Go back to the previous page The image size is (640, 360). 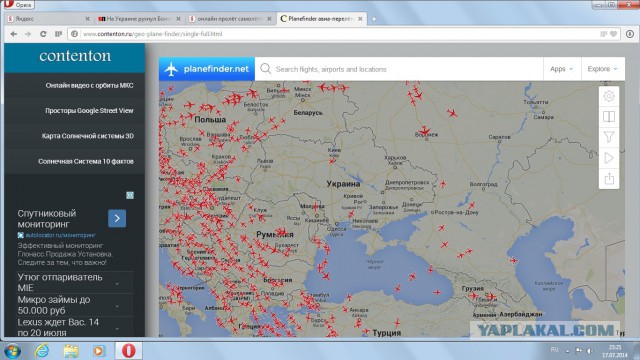(x=14, y=34)
